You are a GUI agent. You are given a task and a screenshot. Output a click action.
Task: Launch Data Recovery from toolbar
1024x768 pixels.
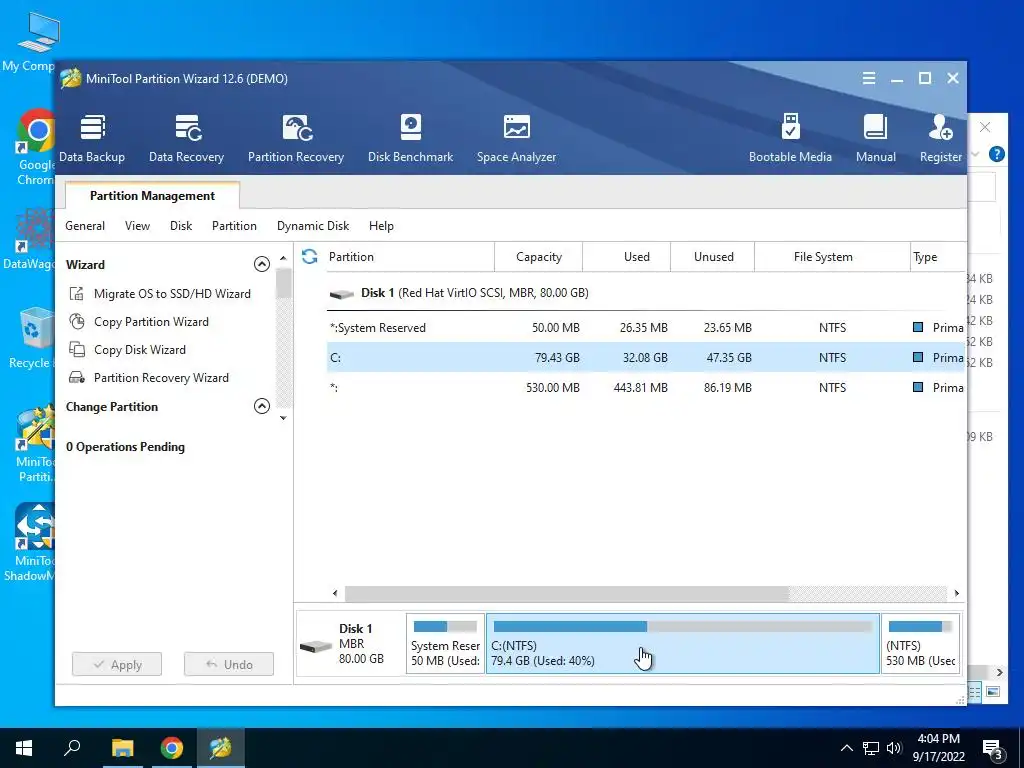[x=186, y=138]
